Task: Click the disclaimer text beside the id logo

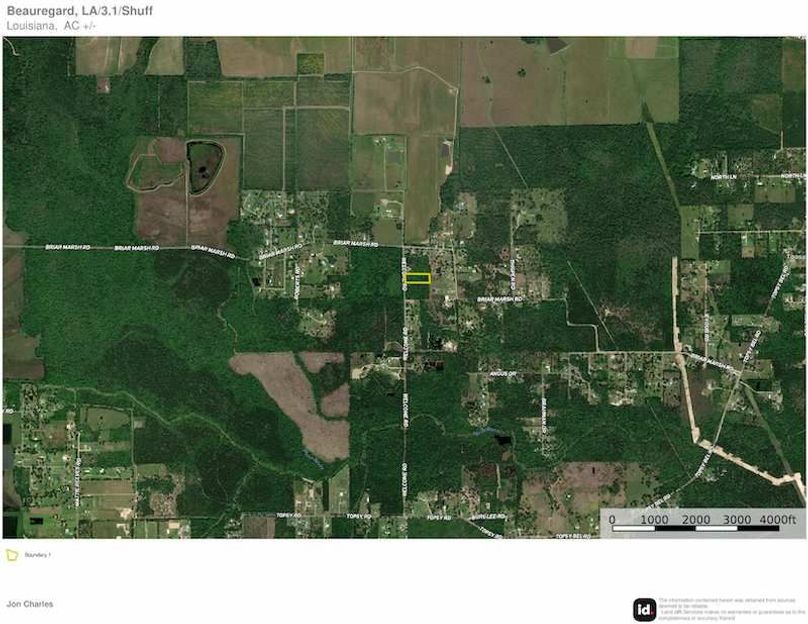Action: pyautogui.click(x=730, y=608)
